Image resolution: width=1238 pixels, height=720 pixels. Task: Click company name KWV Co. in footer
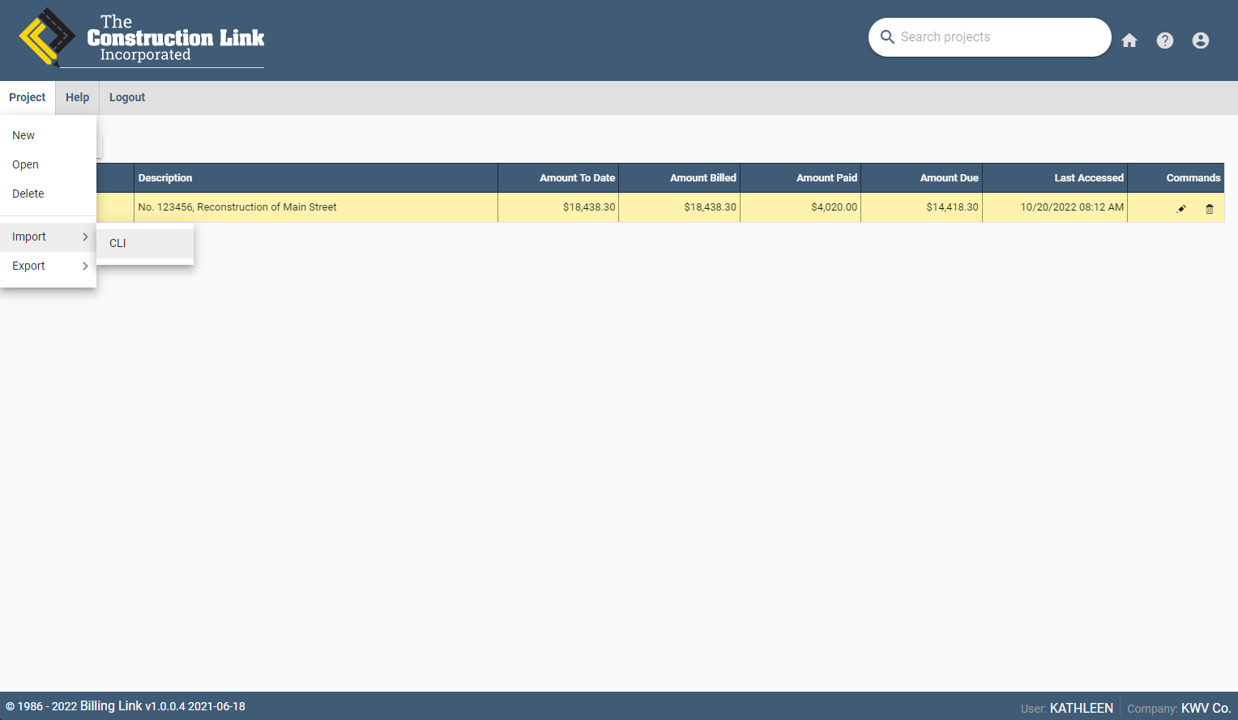click(1206, 708)
